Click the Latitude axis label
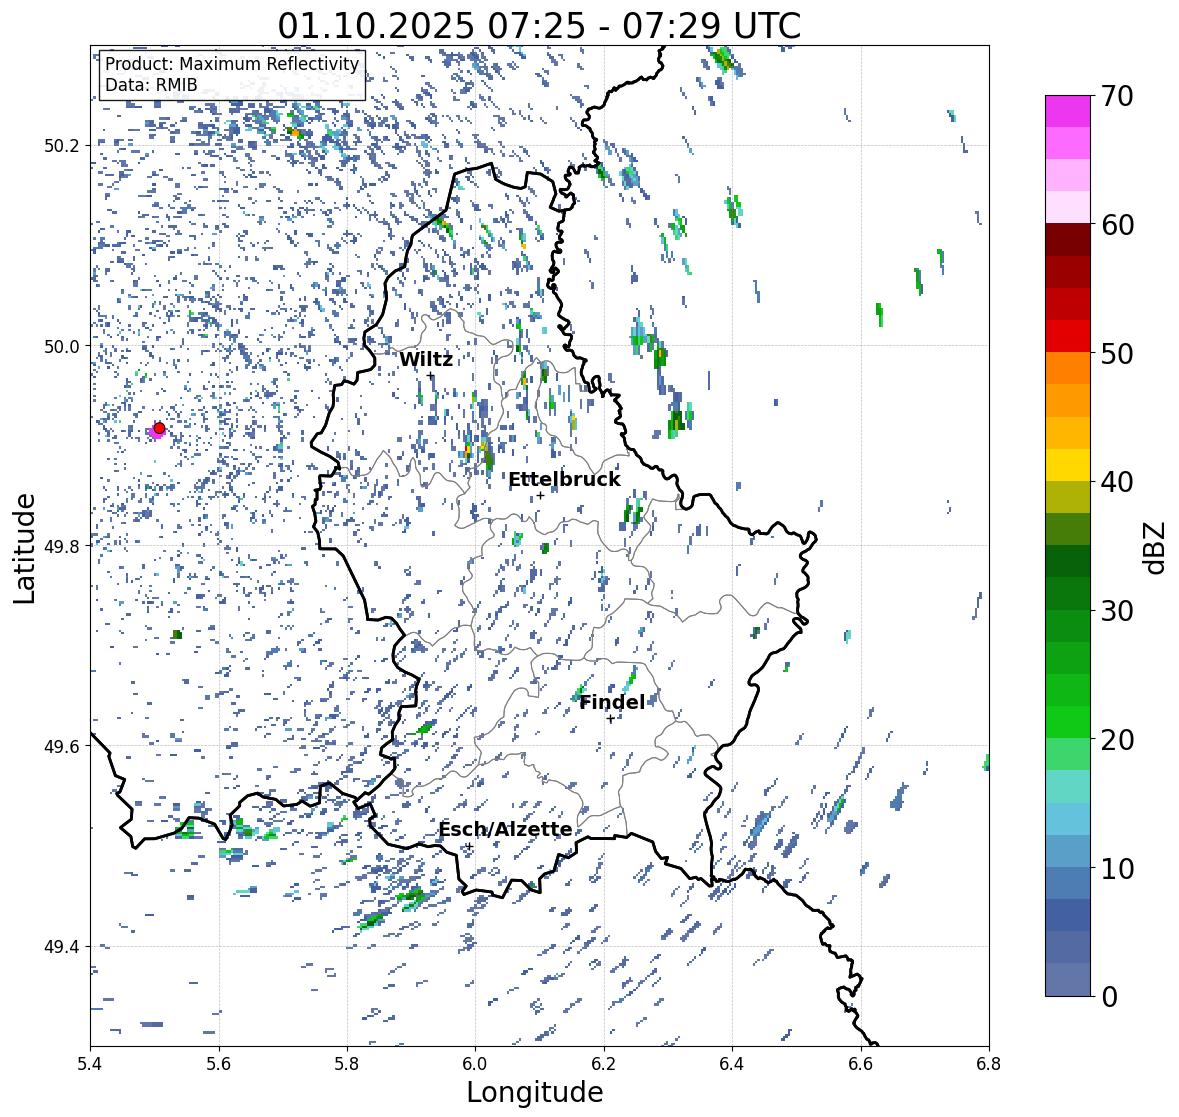Viewport: 1179px width, 1117px height. tap(24, 549)
